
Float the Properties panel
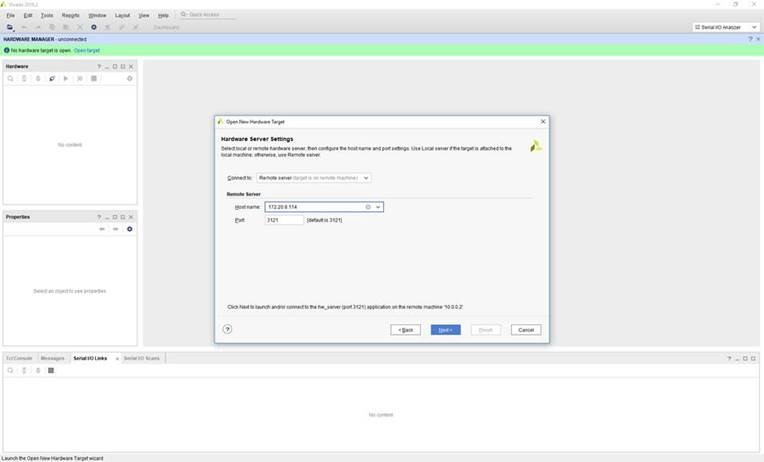(123, 217)
